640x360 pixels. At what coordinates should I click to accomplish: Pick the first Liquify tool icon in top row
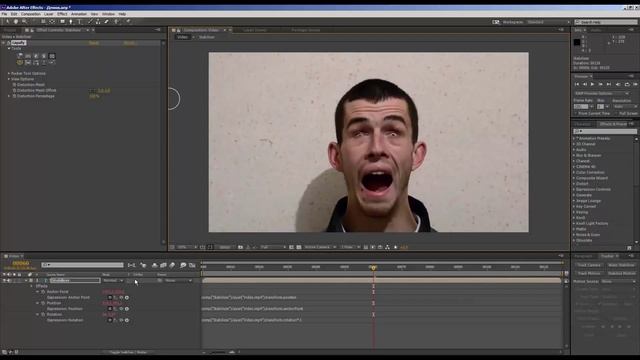(20, 56)
